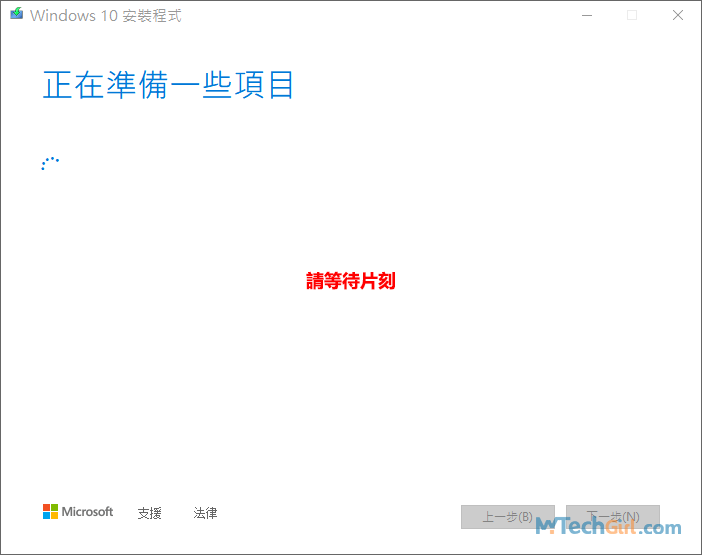This screenshot has height=555, width=702.
Task: Click the MyTechGirl watermark logo
Action: click(608, 526)
